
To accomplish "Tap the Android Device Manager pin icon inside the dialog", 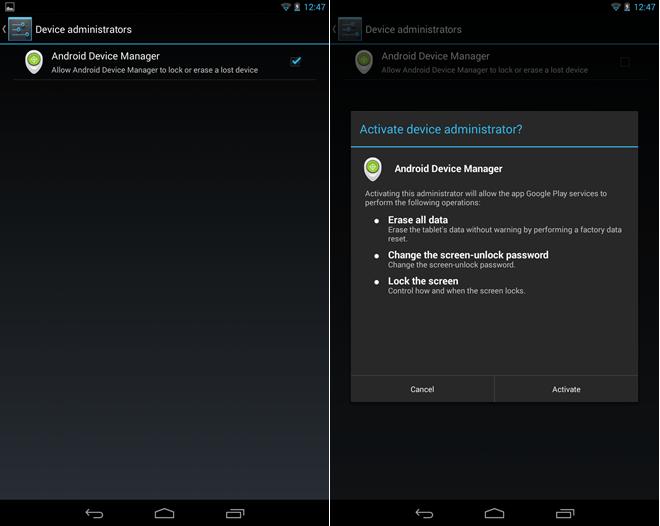I will click(x=373, y=169).
